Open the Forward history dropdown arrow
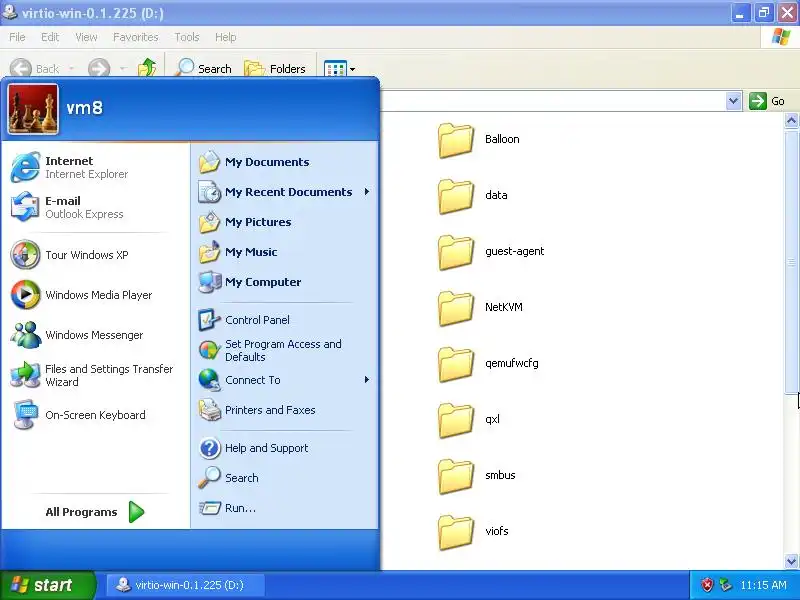This screenshot has height=600, width=800. pos(122,68)
